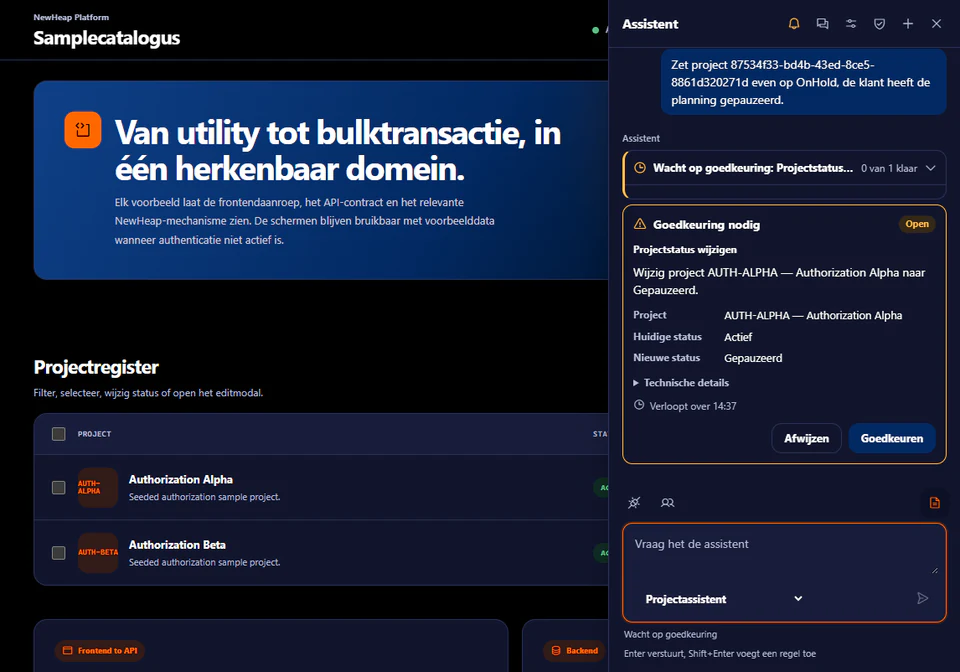The image size is (960, 672).
Task: Toggle the select-all checkbox in PROJECT header
Action: pos(59,434)
